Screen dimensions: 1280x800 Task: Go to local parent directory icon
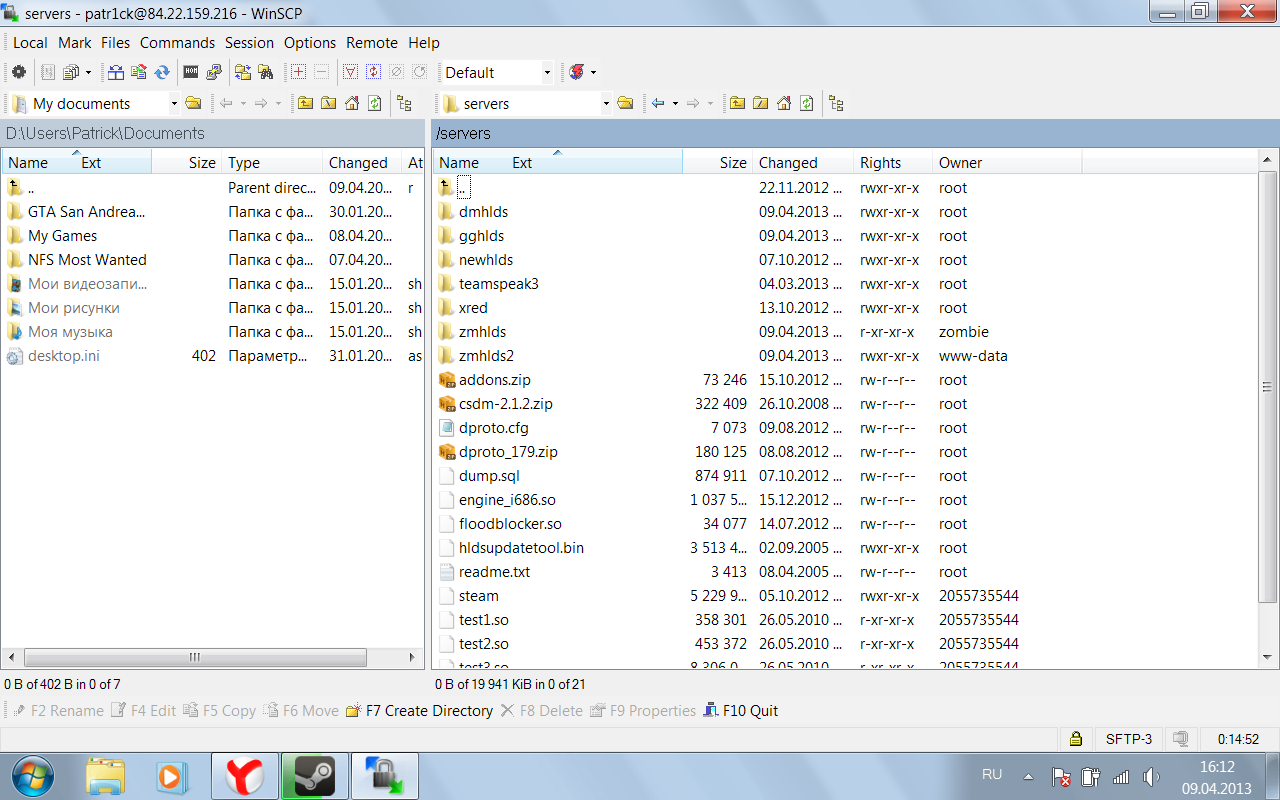305,103
